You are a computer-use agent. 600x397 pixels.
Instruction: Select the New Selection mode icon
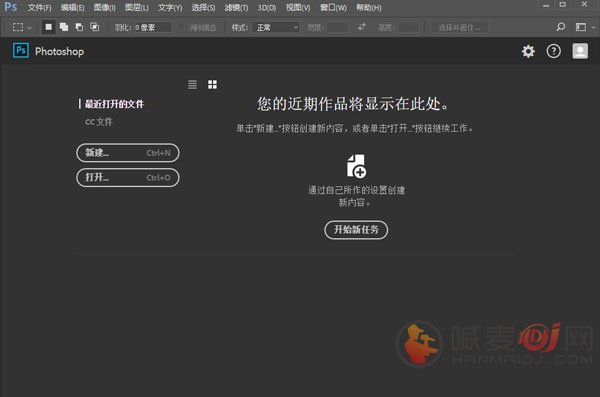48,27
